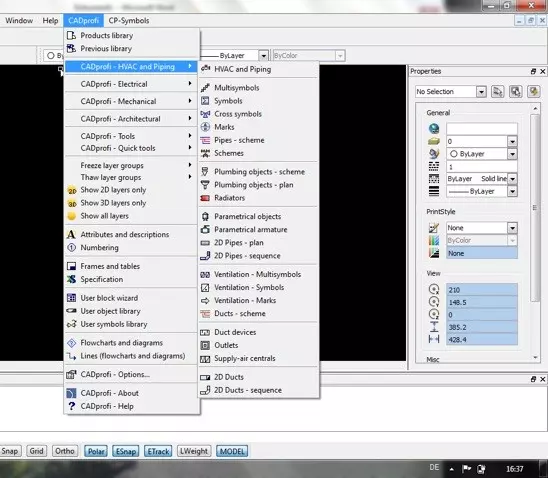Expand CADprofi - Mechanical submenu

click(131, 101)
